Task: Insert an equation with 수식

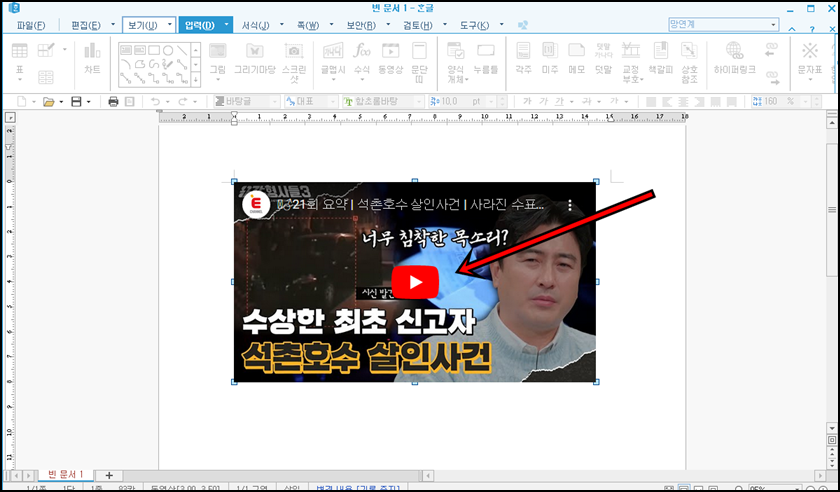Action: click(x=362, y=60)
